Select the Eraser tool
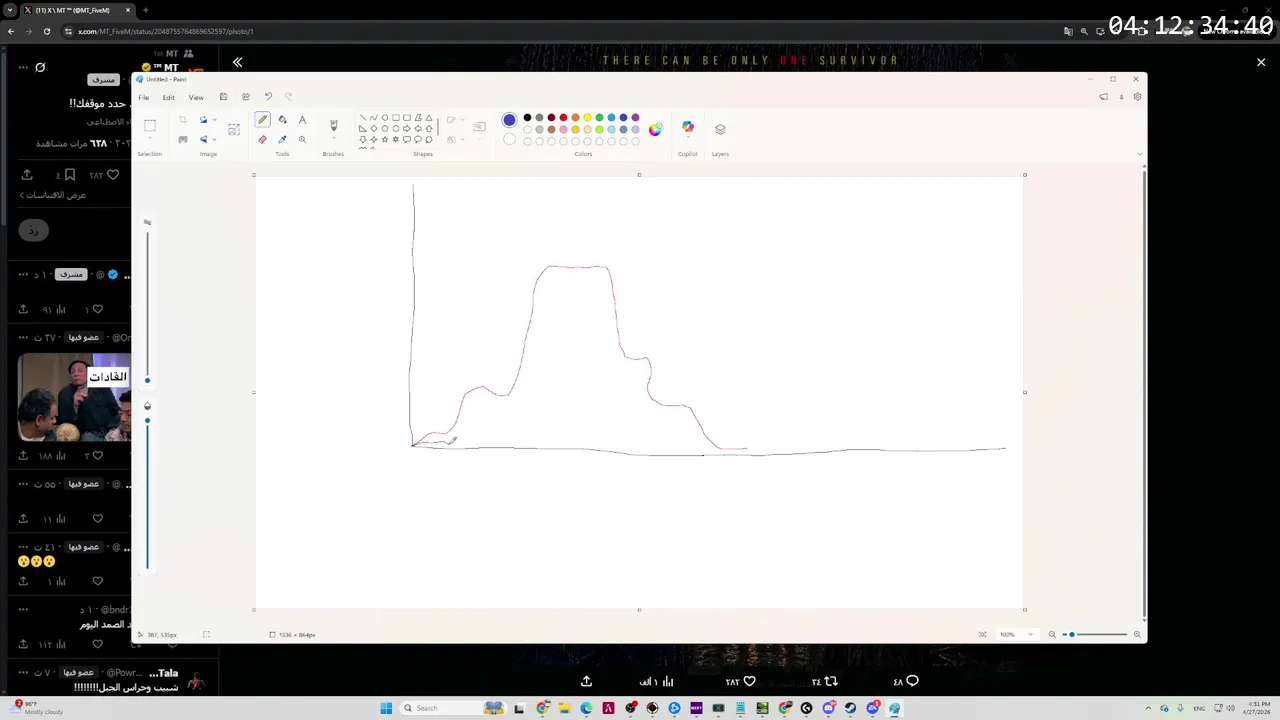1280x720 pixels. (x=262, y=139)
